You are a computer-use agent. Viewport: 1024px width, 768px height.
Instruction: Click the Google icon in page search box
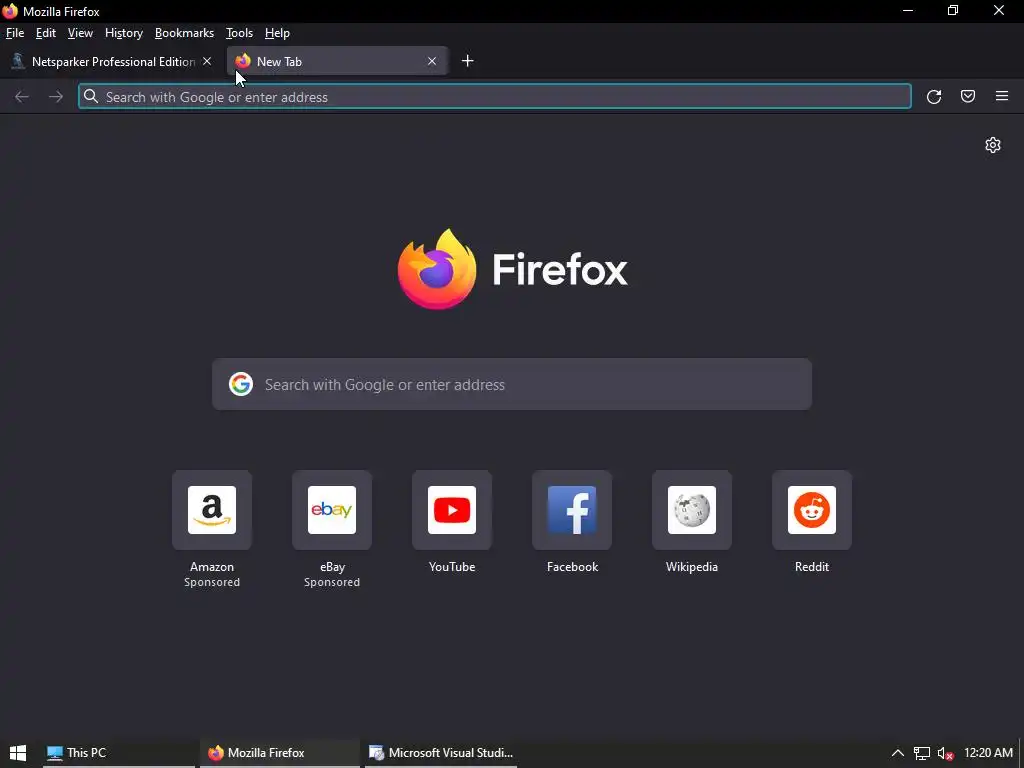coord(241,384)
